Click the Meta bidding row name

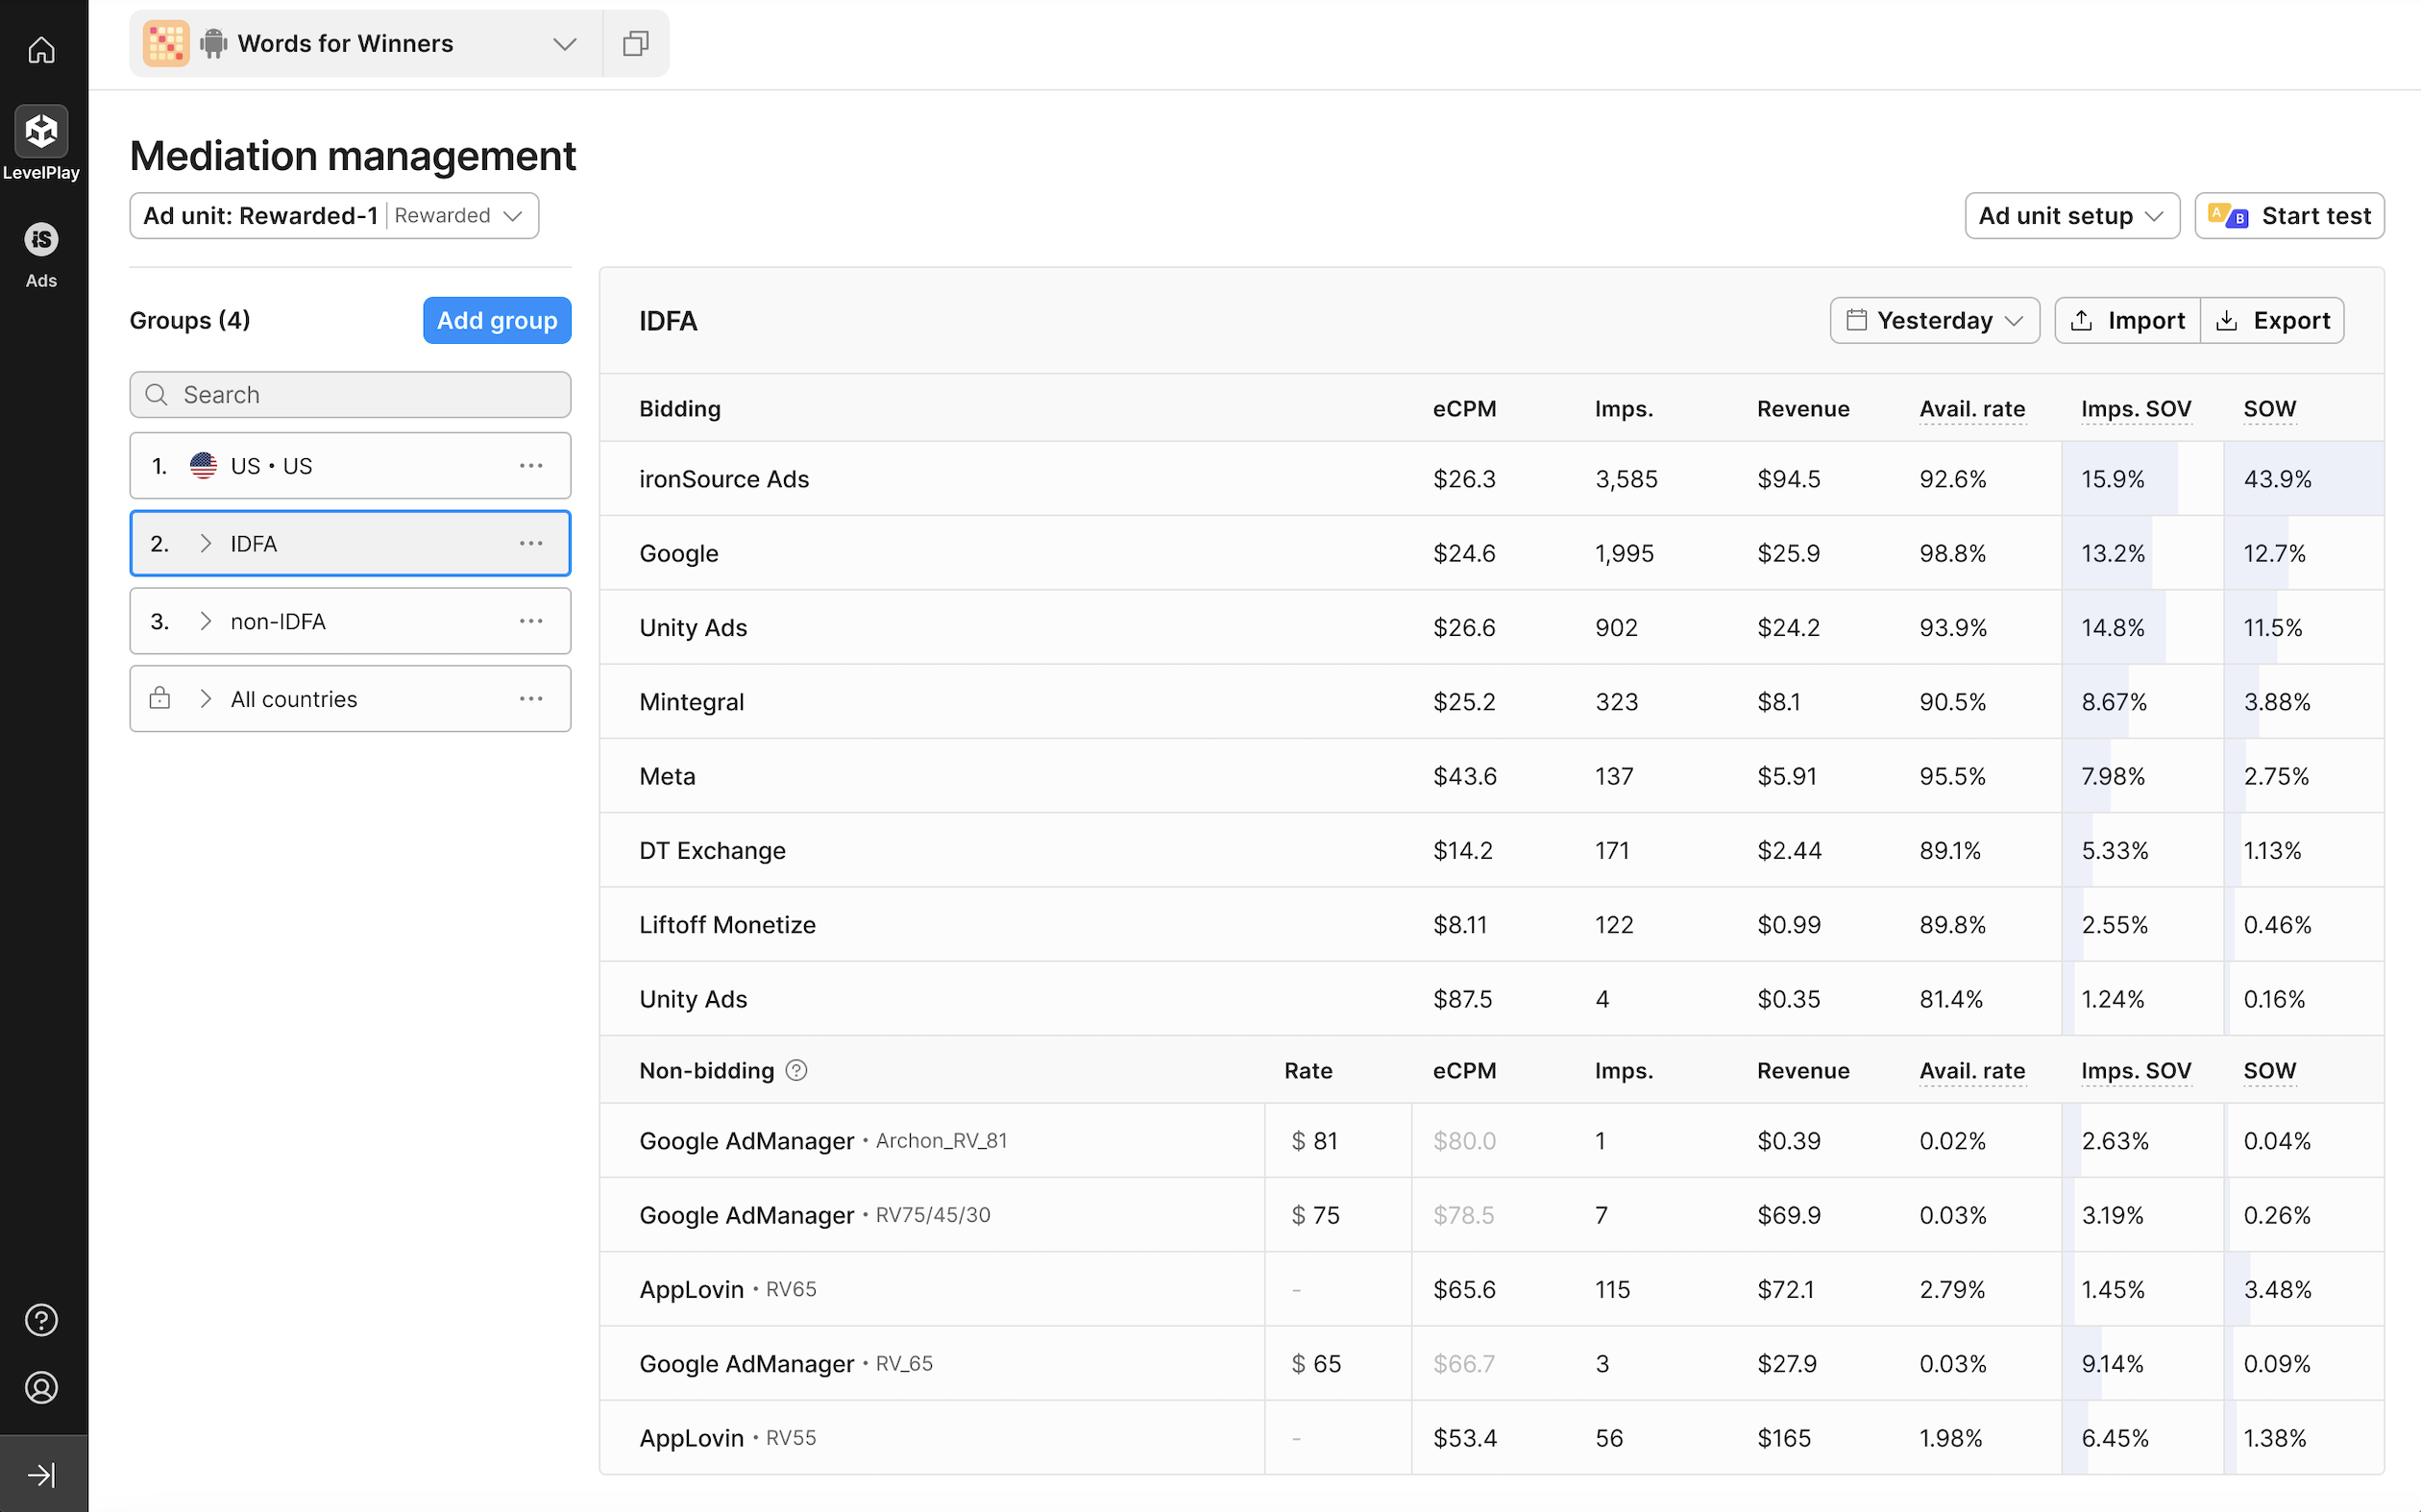coord(667,776)
